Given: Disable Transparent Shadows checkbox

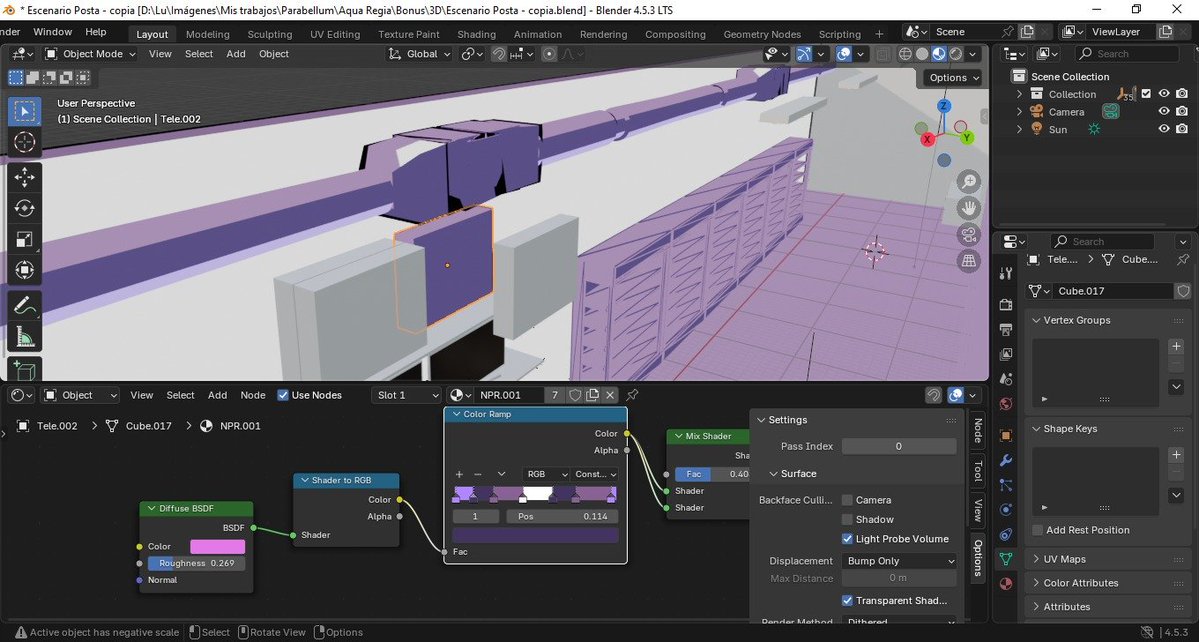Looking at the screenshot, I should pos(847,601).
